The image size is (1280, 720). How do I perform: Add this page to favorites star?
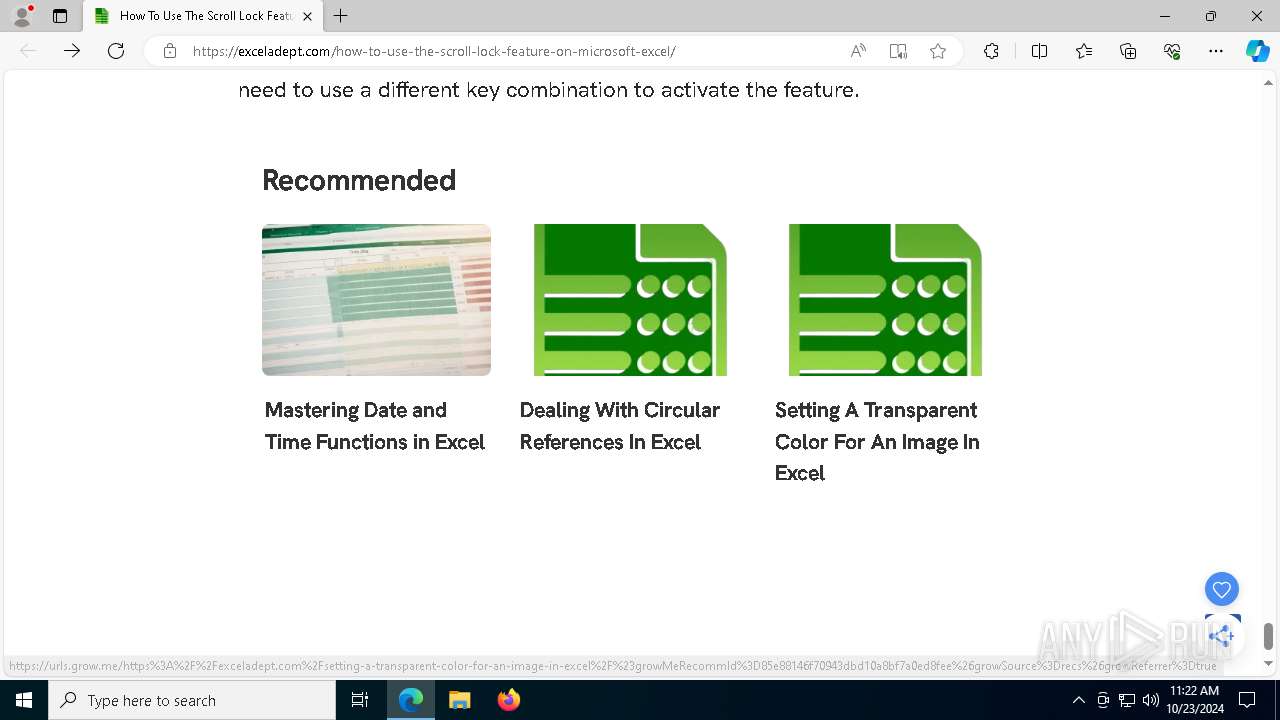938,51
